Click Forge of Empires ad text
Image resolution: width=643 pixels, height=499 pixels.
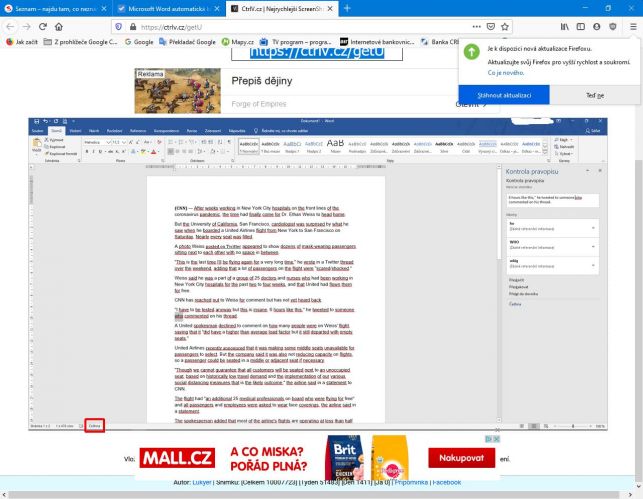pyautogui.click(x=259, y=104)
